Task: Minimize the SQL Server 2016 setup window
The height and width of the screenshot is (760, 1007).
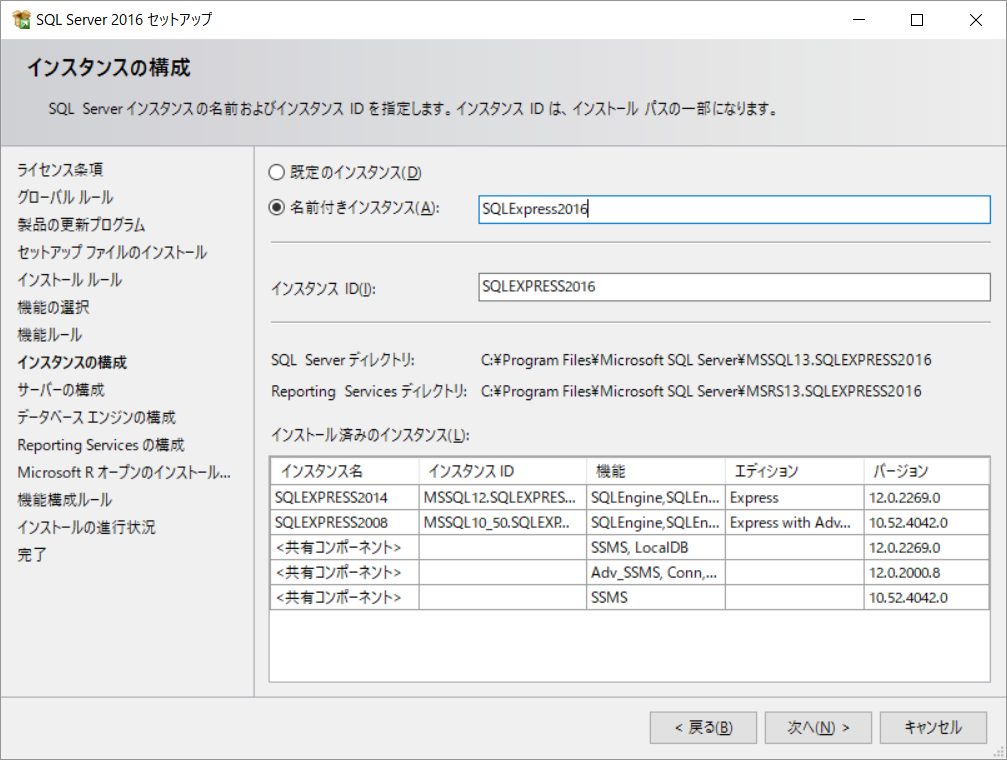Action: (859, 20)
